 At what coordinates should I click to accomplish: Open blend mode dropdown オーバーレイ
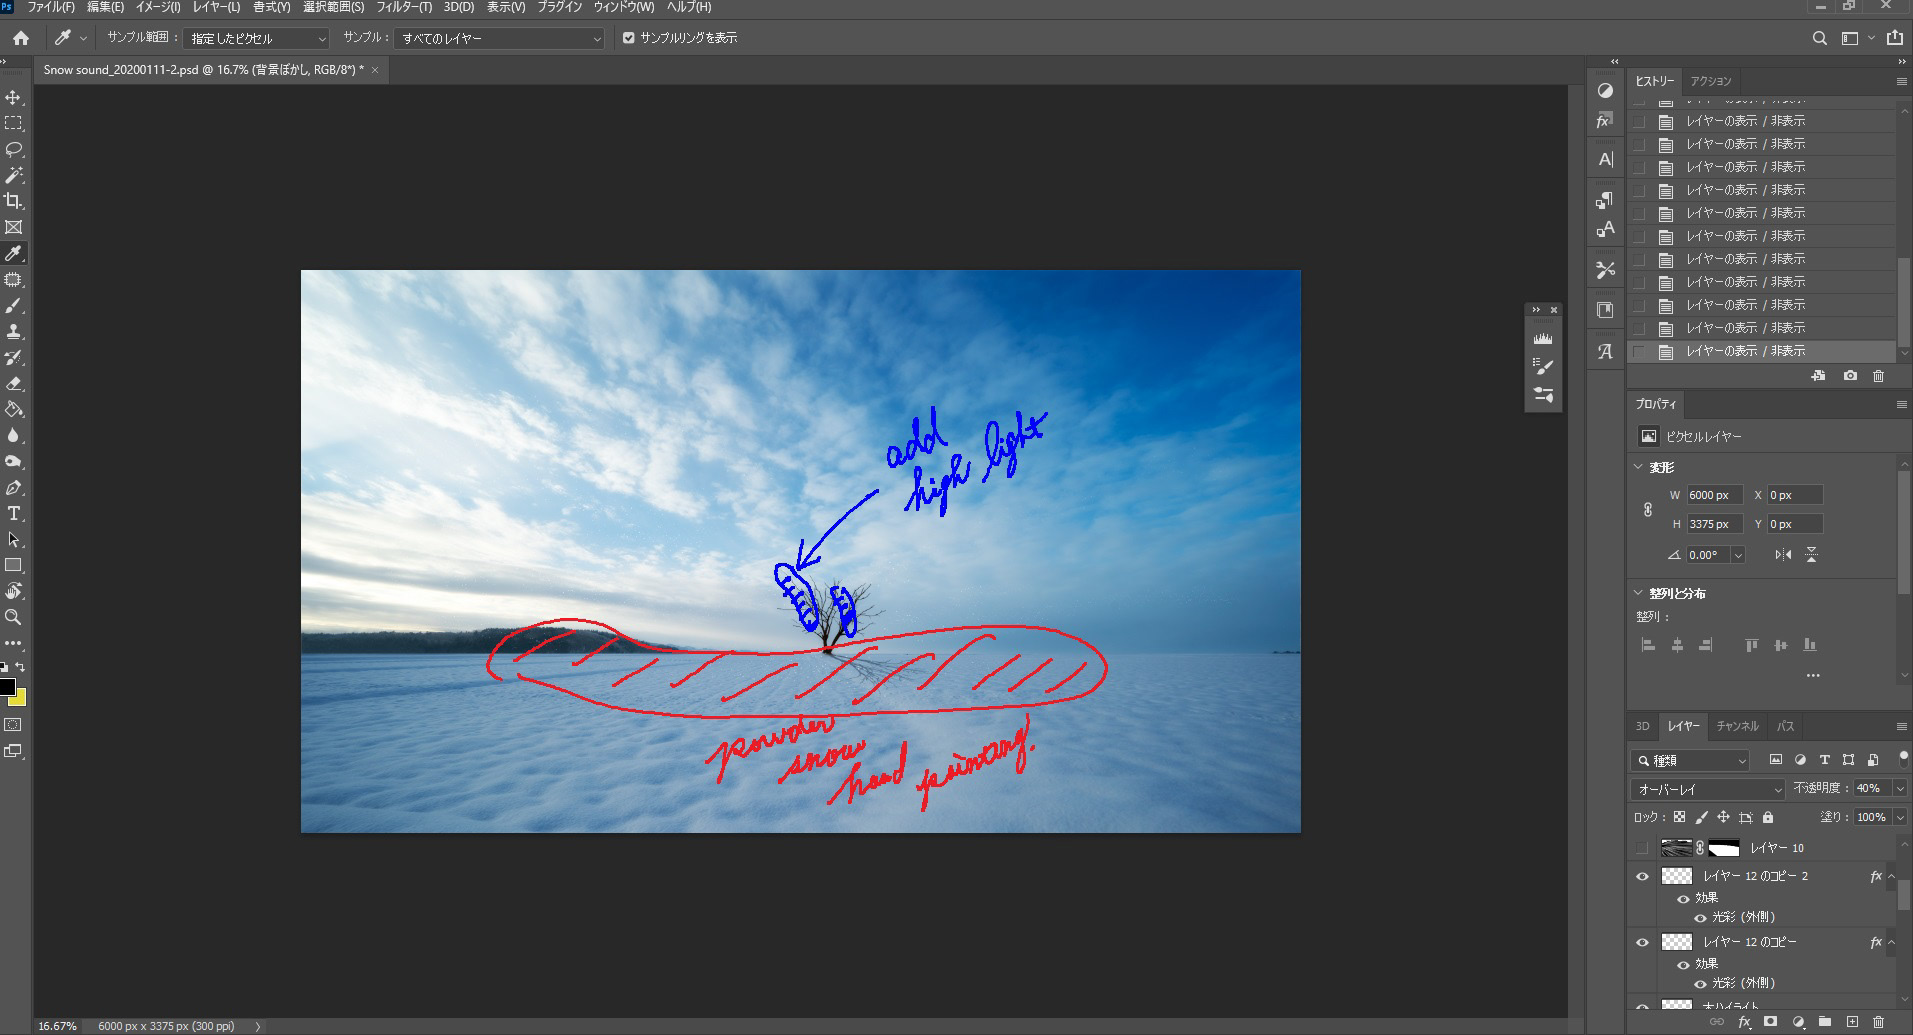click(x=1708, y=789)
